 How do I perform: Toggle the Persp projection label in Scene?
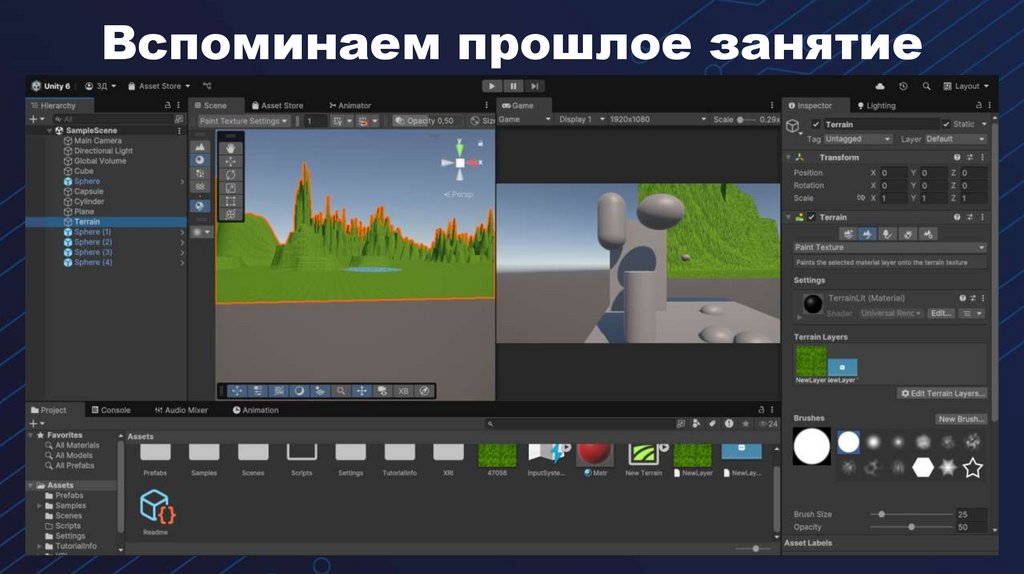coord(458,195)
